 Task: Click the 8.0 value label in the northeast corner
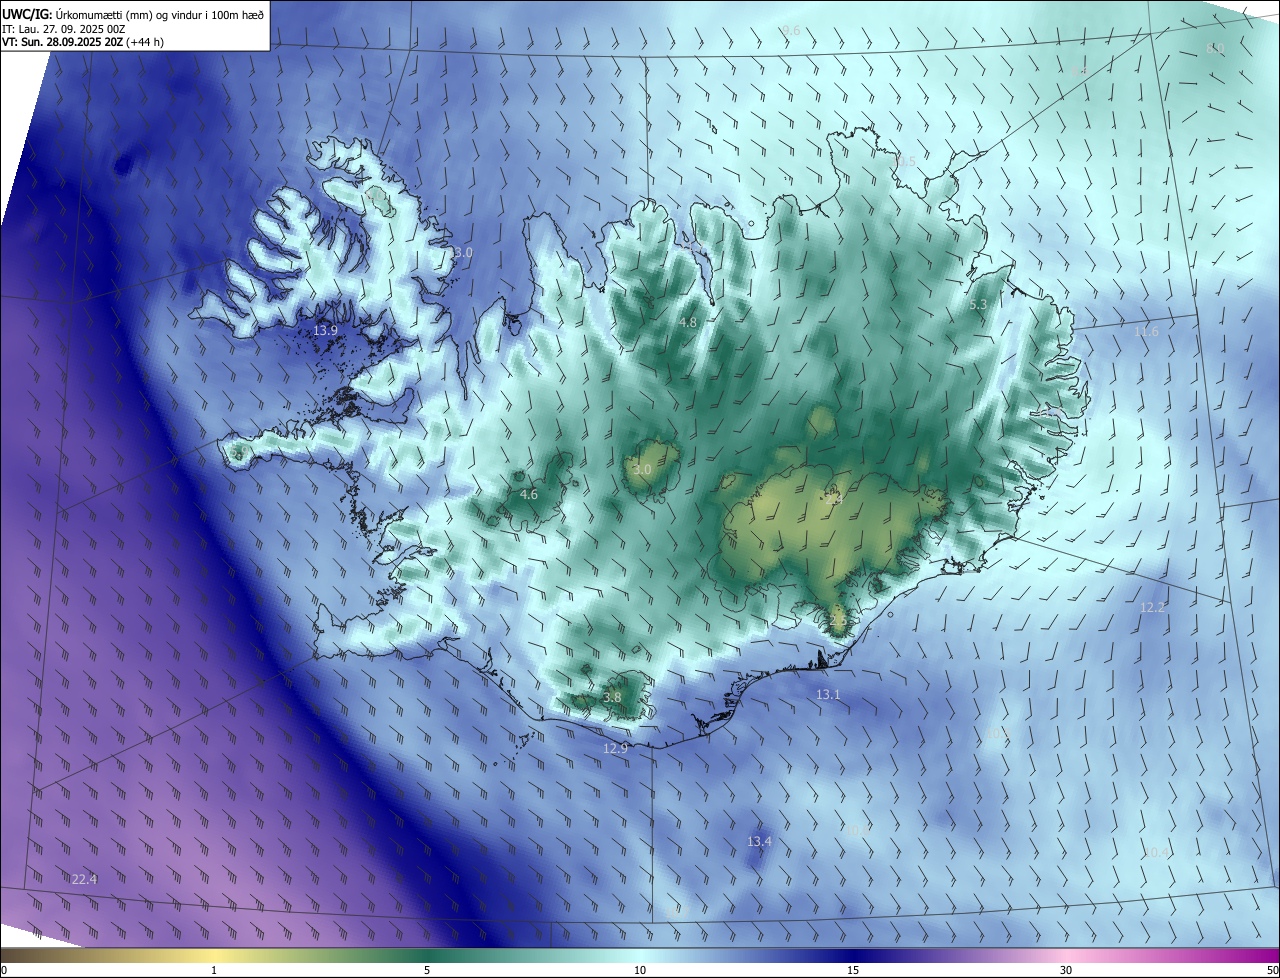[1215, 49]
